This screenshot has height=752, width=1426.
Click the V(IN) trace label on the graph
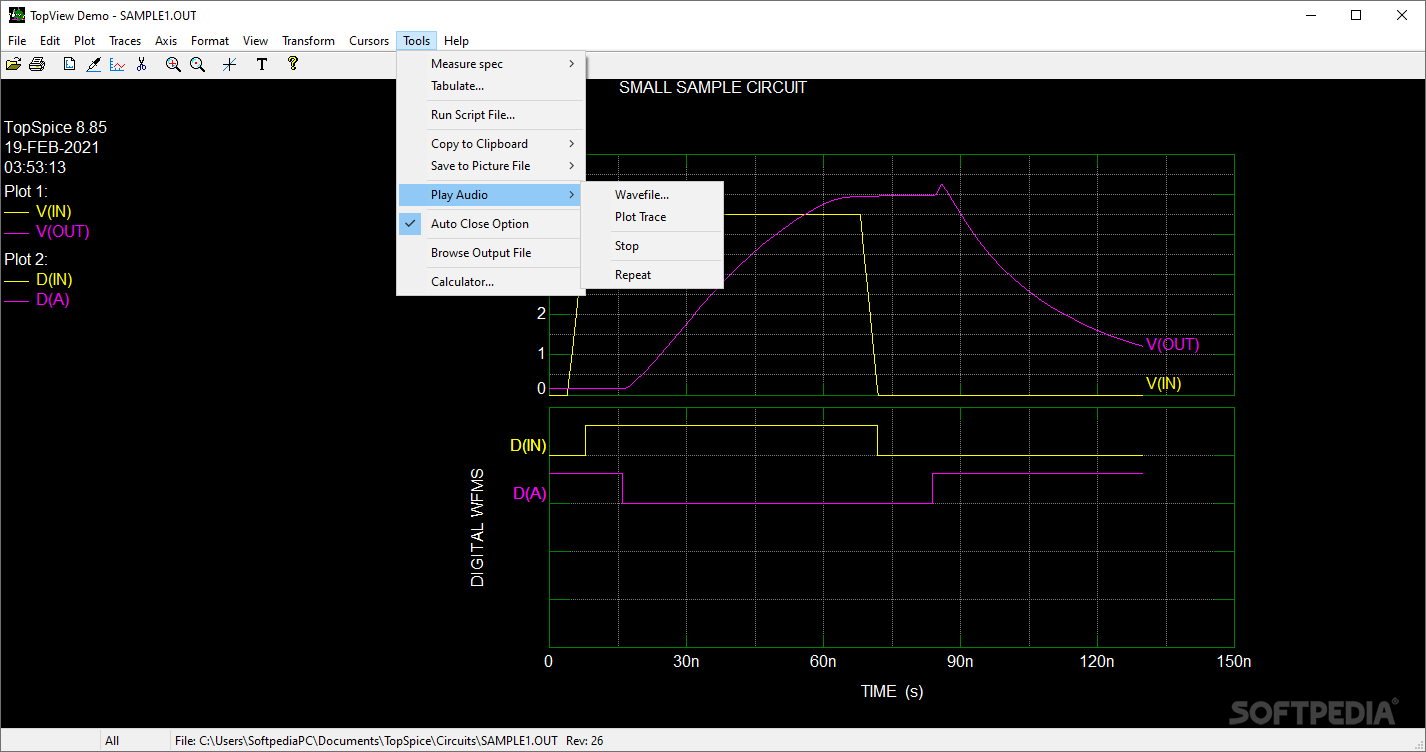[1164, 384]
